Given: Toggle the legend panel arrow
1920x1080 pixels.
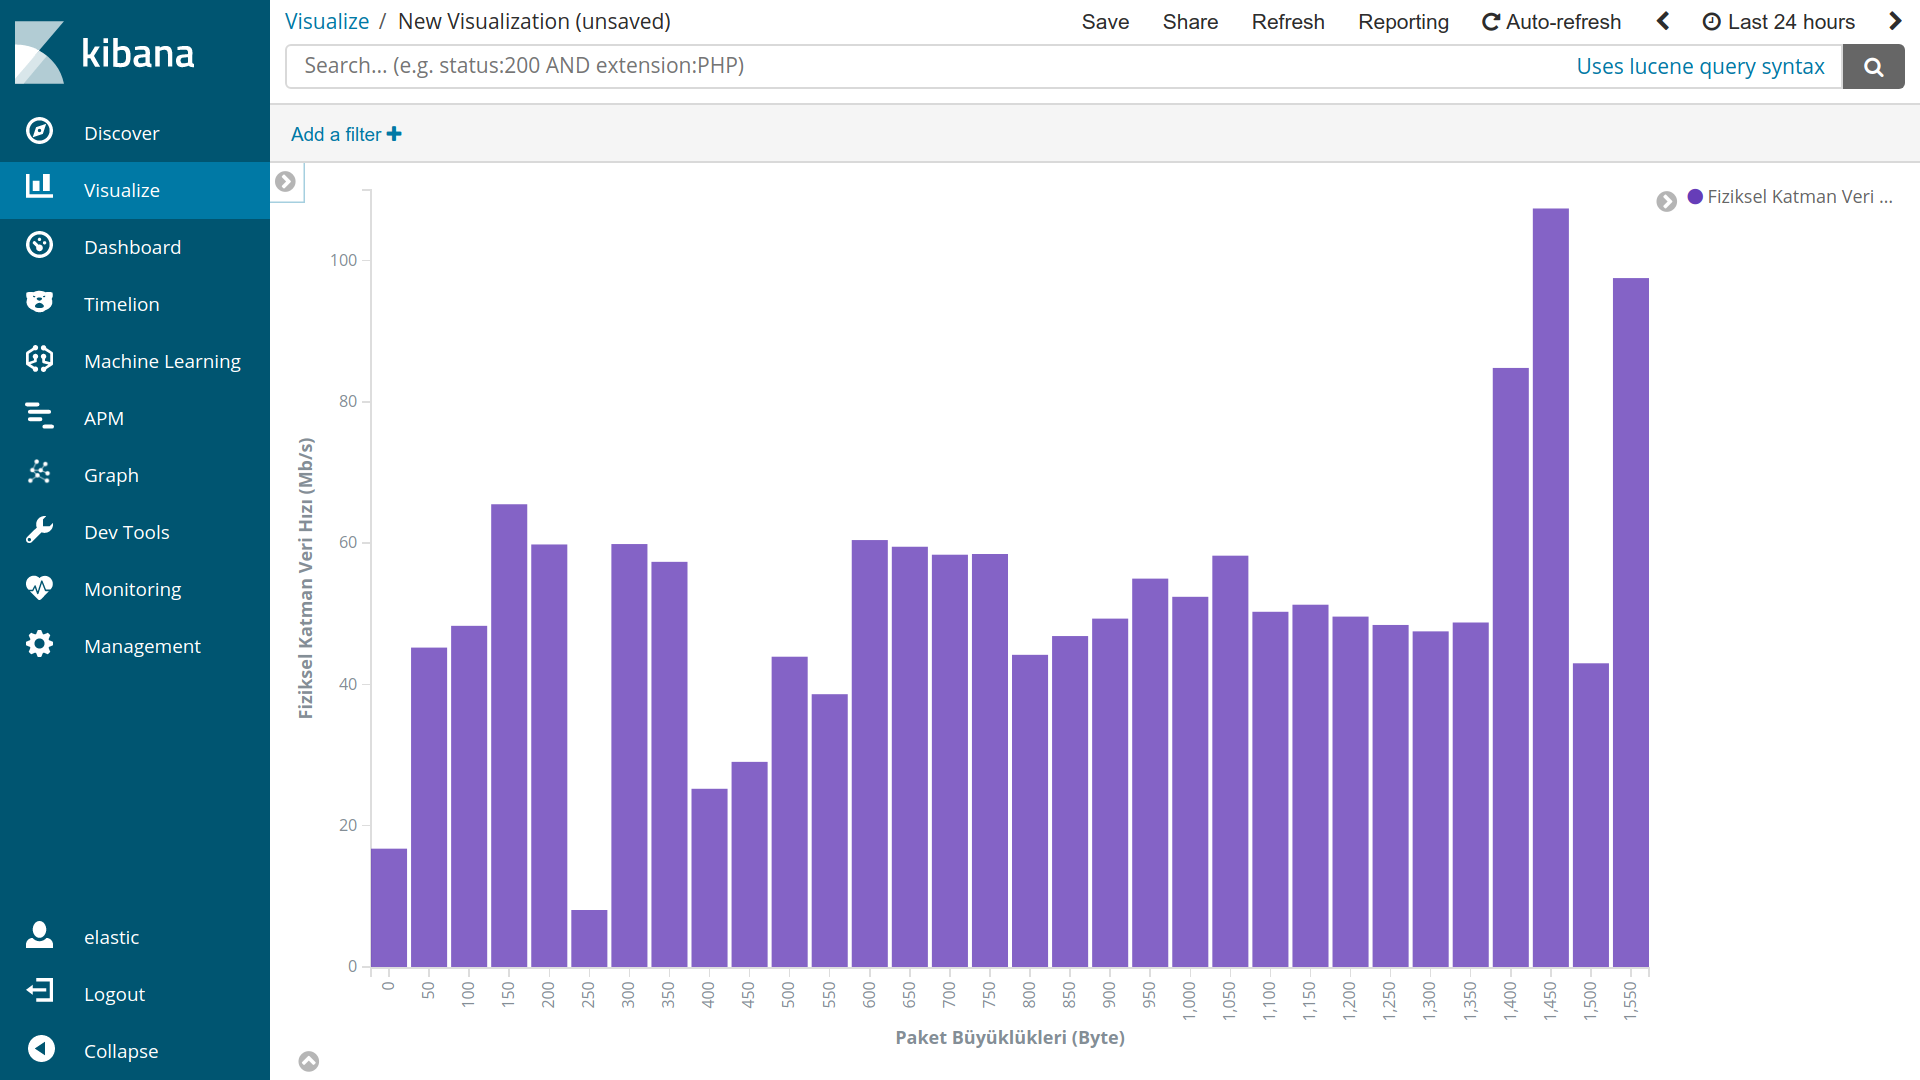Looking at the screenshot, I should pos(1666,201).
